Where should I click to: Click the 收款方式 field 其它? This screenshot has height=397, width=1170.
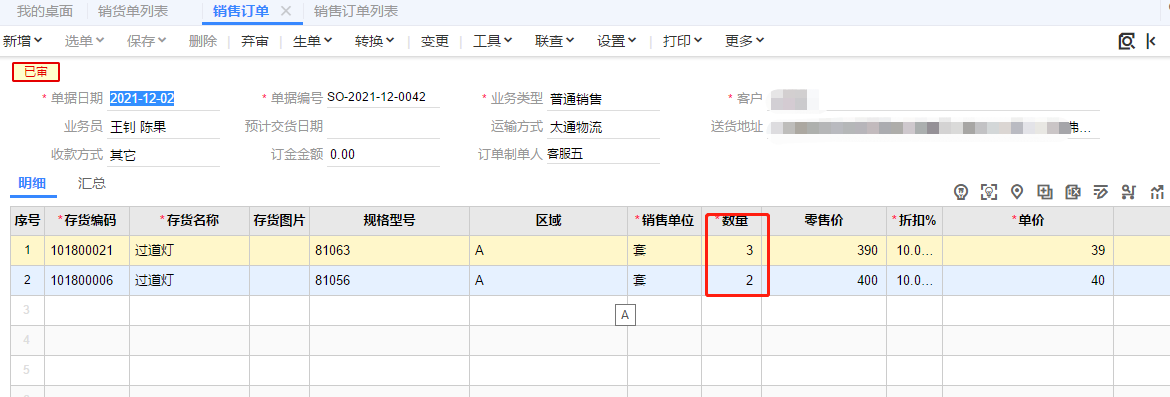point(163,155)
